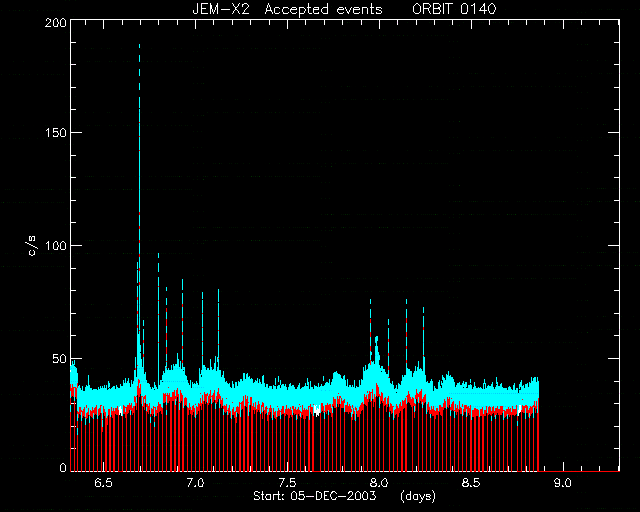Click the 7.0 tick label on the x-axis

coord(195,483)
